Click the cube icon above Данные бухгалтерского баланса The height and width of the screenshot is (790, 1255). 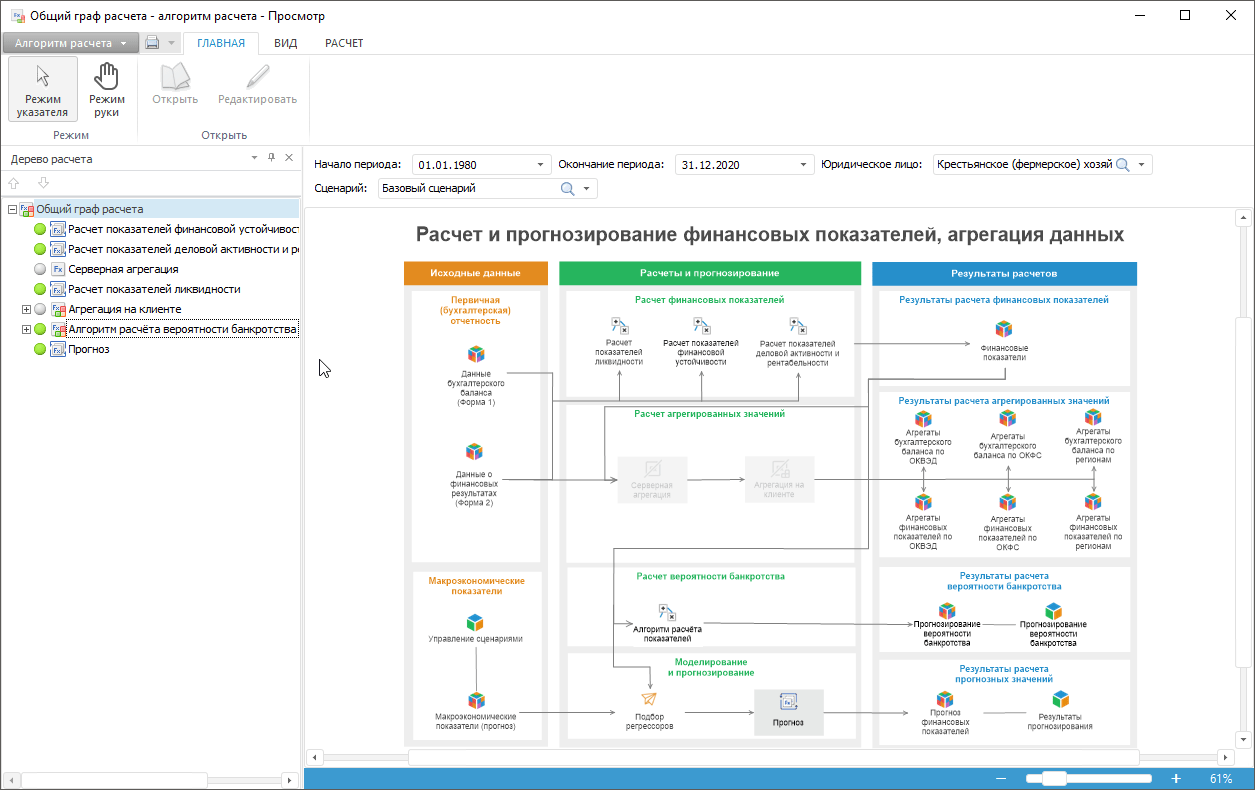click(477, 354)
